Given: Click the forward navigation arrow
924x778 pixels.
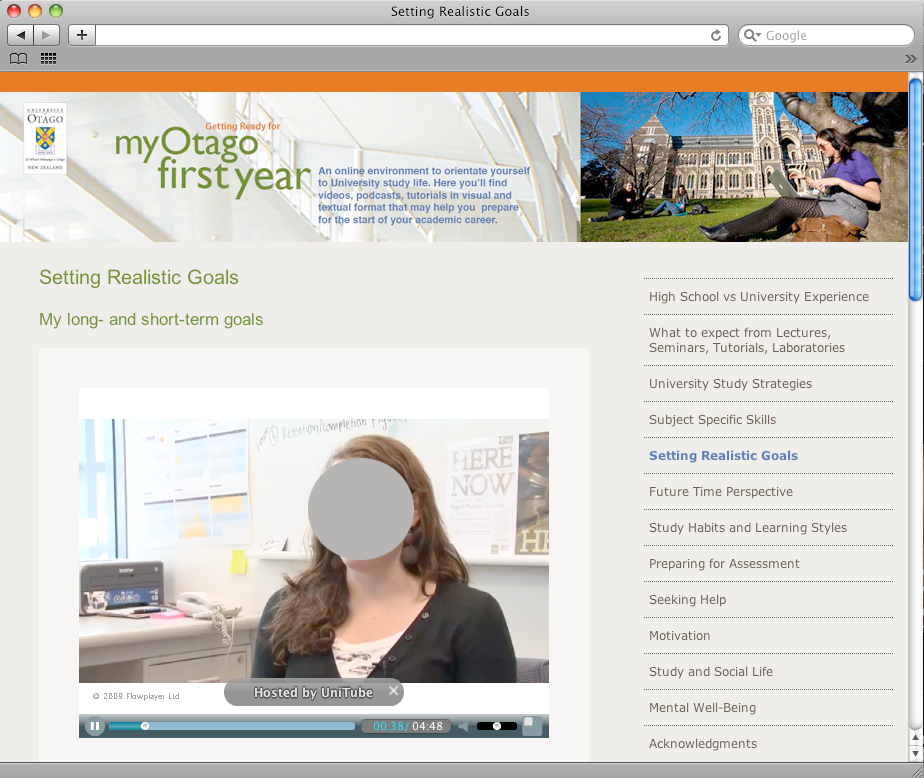Looking at the screenshot, I should coord(44,35).
